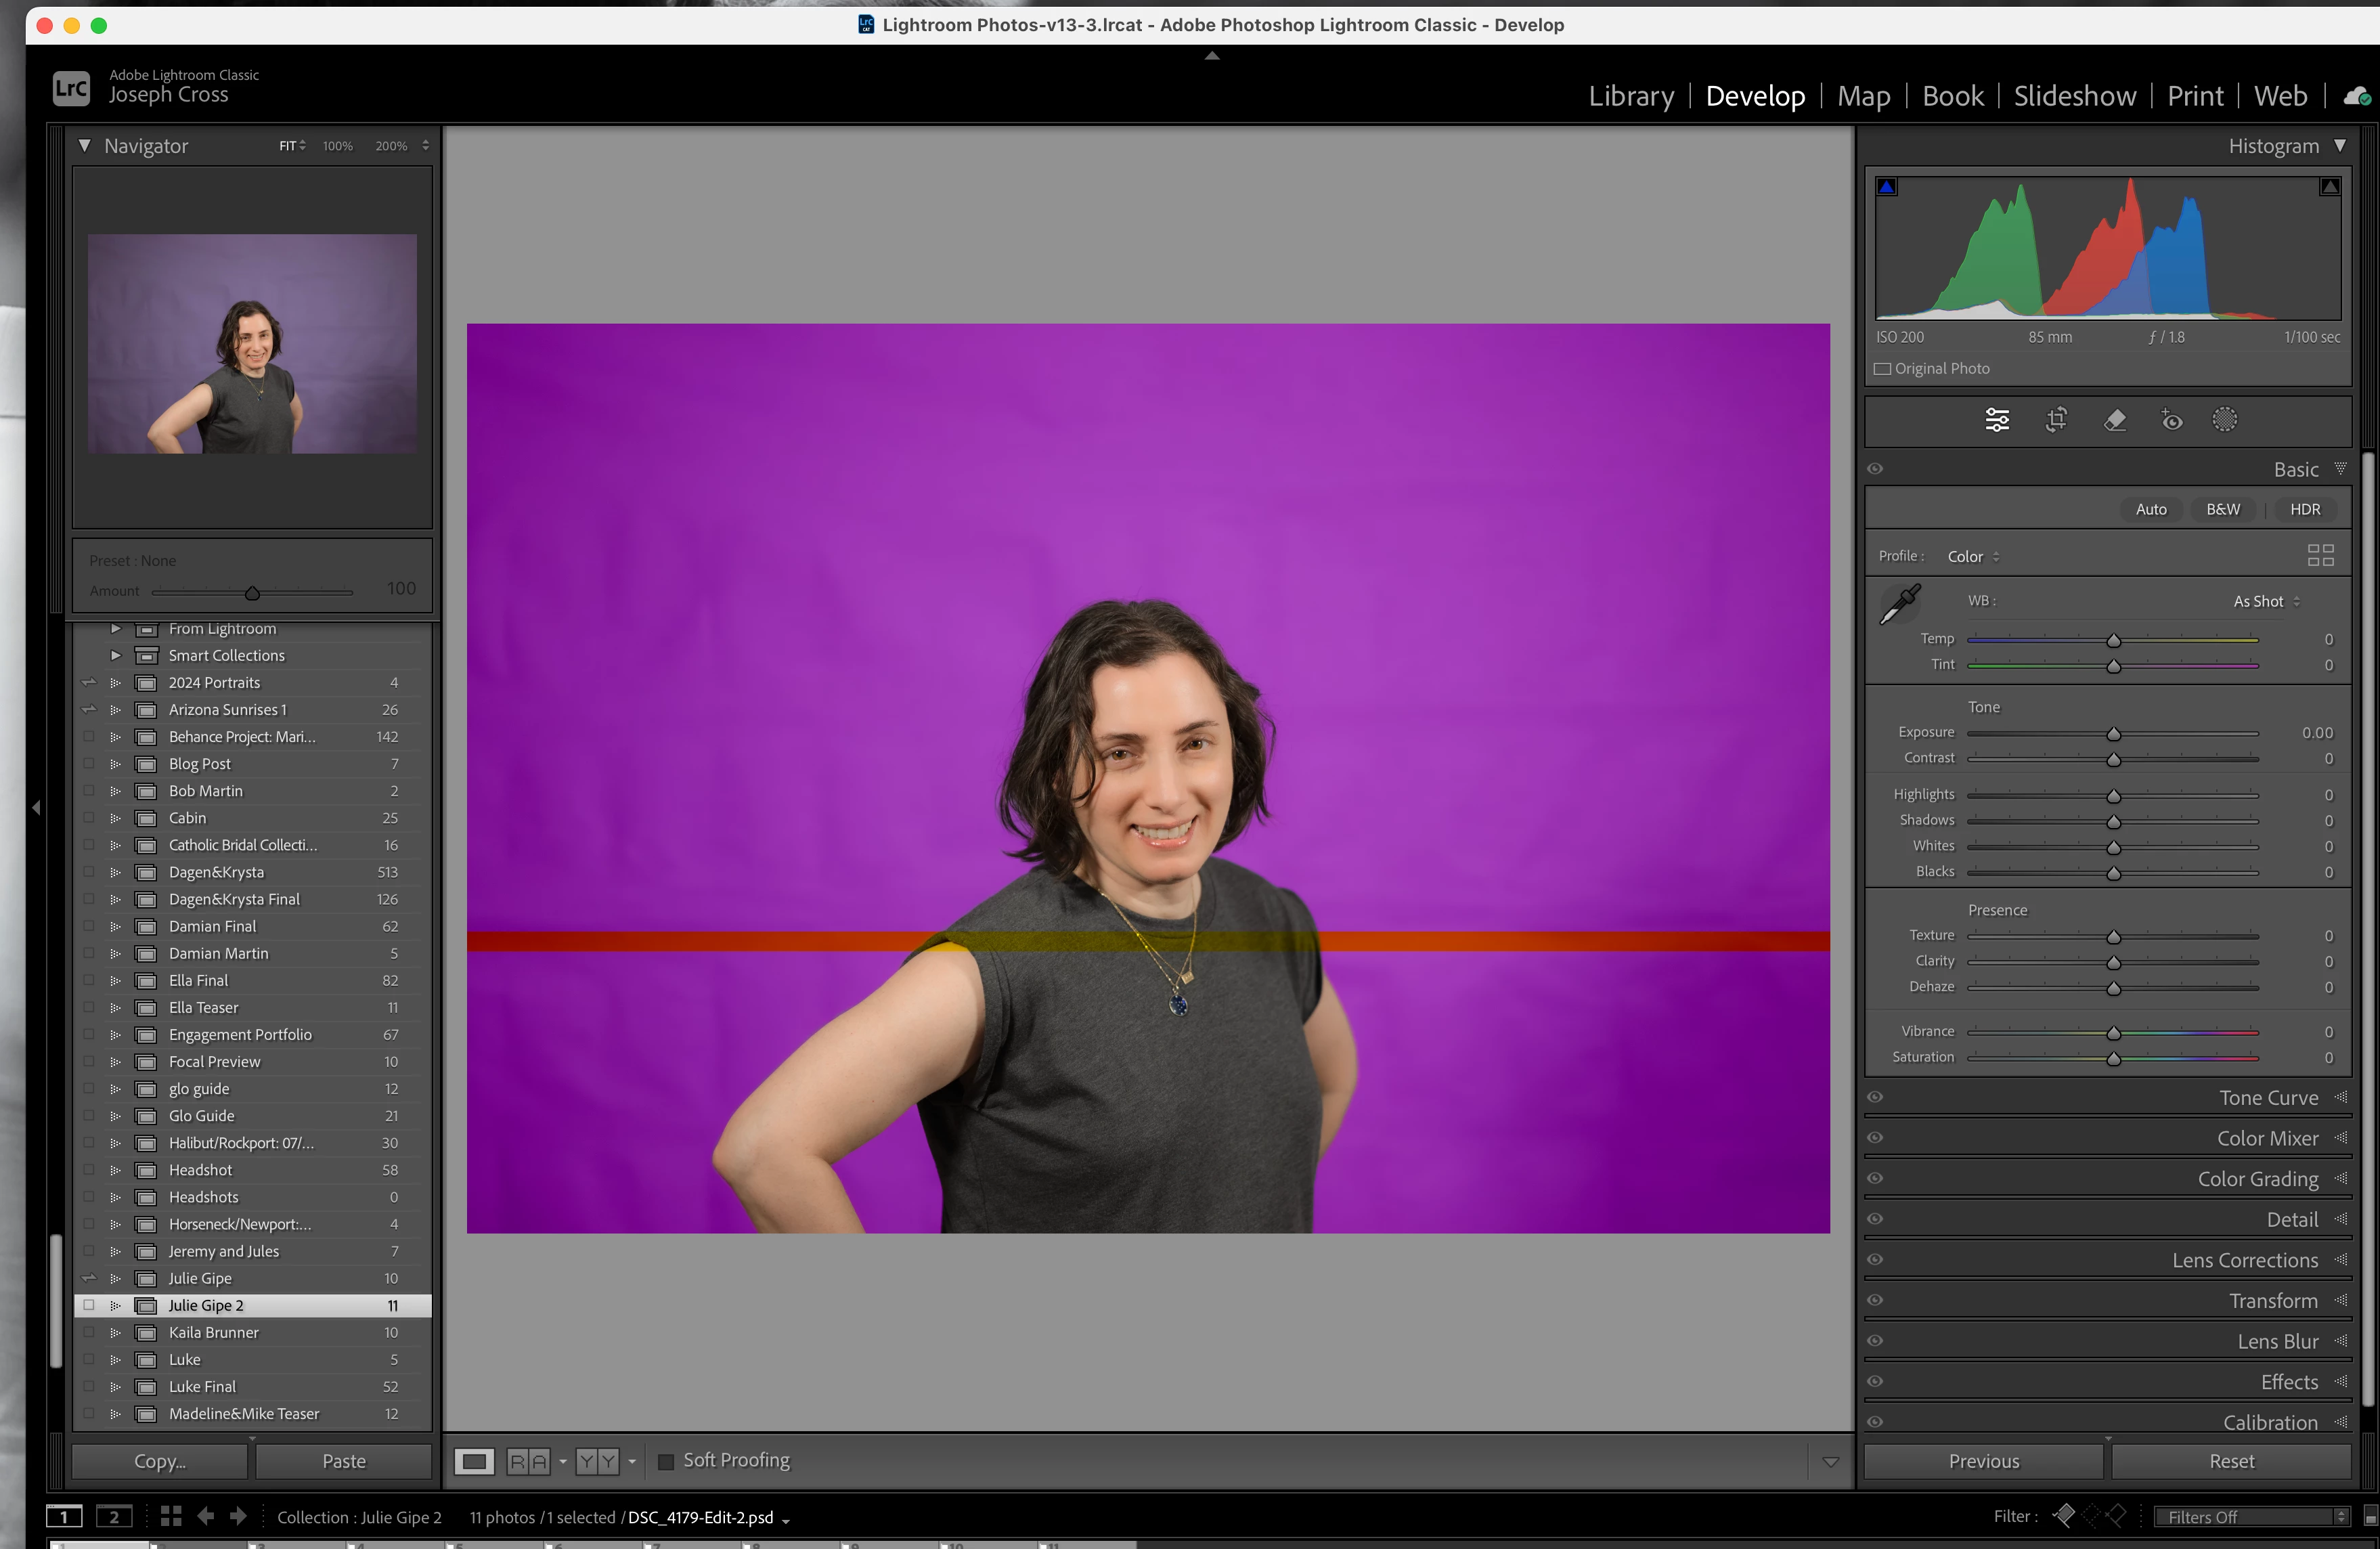Switch to grid view in filmstrip bar
This screenshot has width=2380, height=1549.
click(171, 1516)
